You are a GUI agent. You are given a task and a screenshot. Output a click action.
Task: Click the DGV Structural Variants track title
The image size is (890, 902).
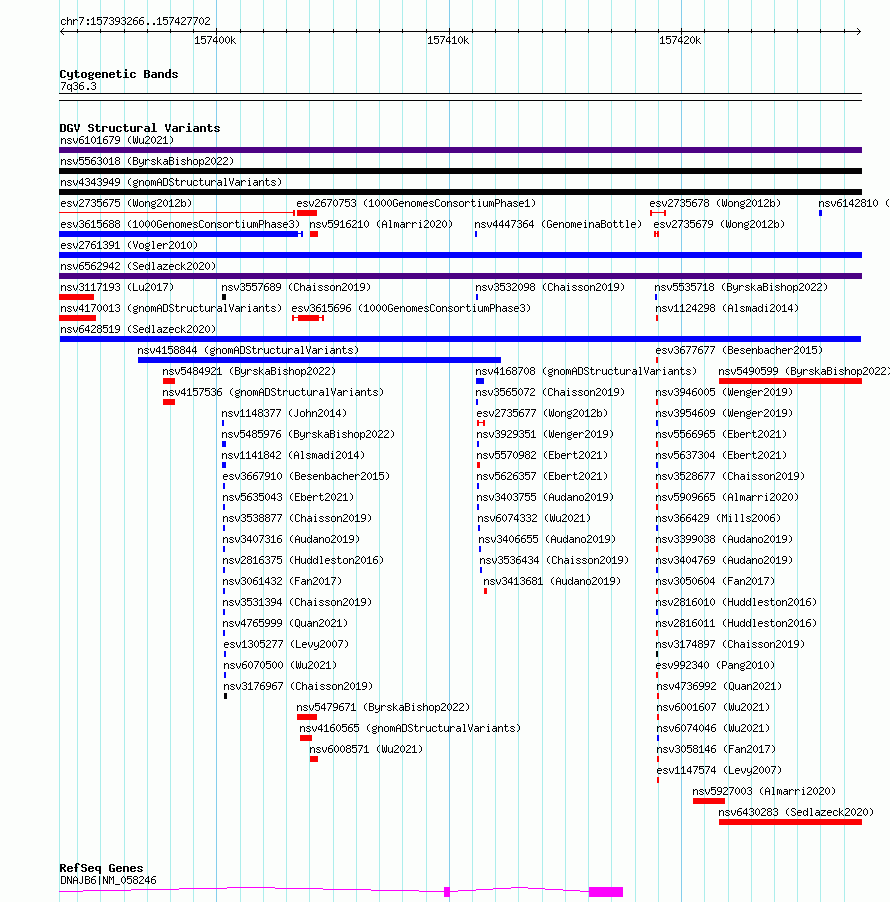[140, 128]
